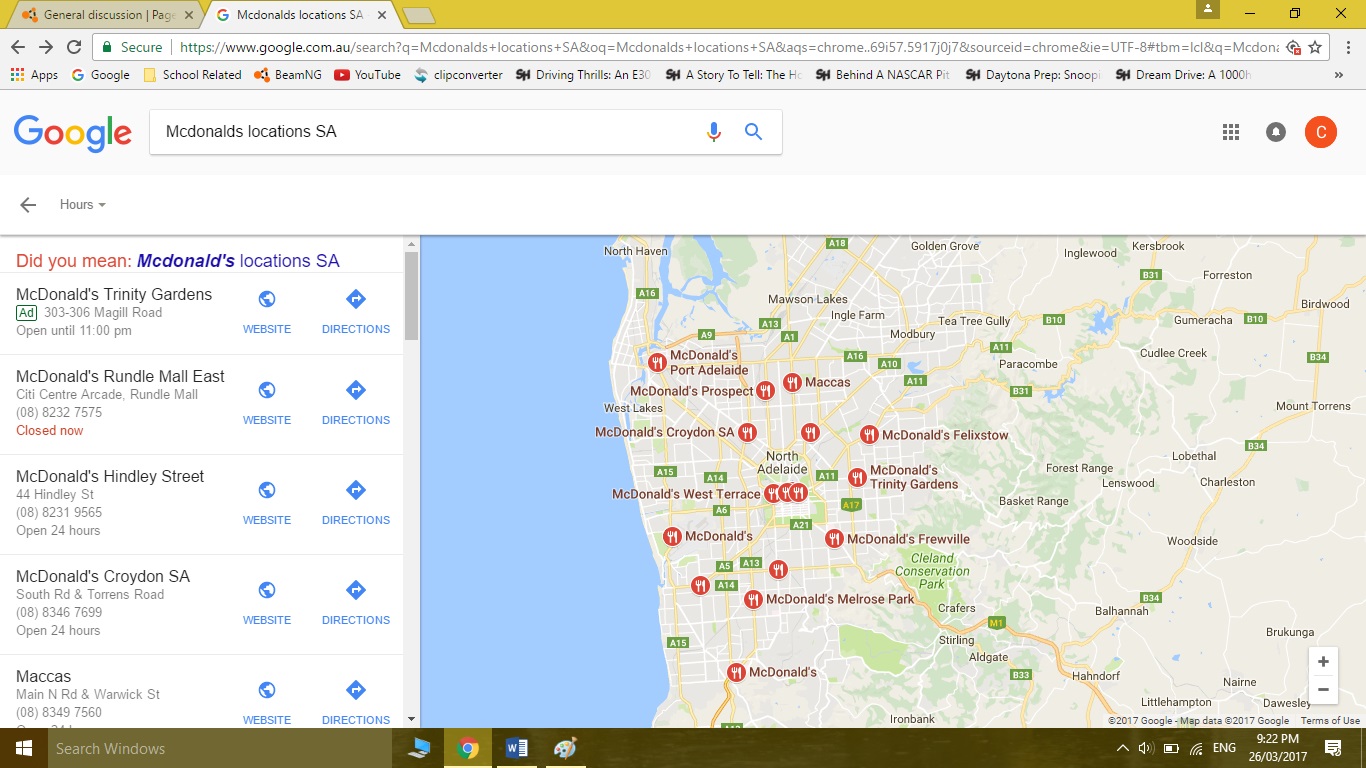1366x768 pixels.
Task: Bookmark page with the star icon
Action: [x=1316, y=47]
